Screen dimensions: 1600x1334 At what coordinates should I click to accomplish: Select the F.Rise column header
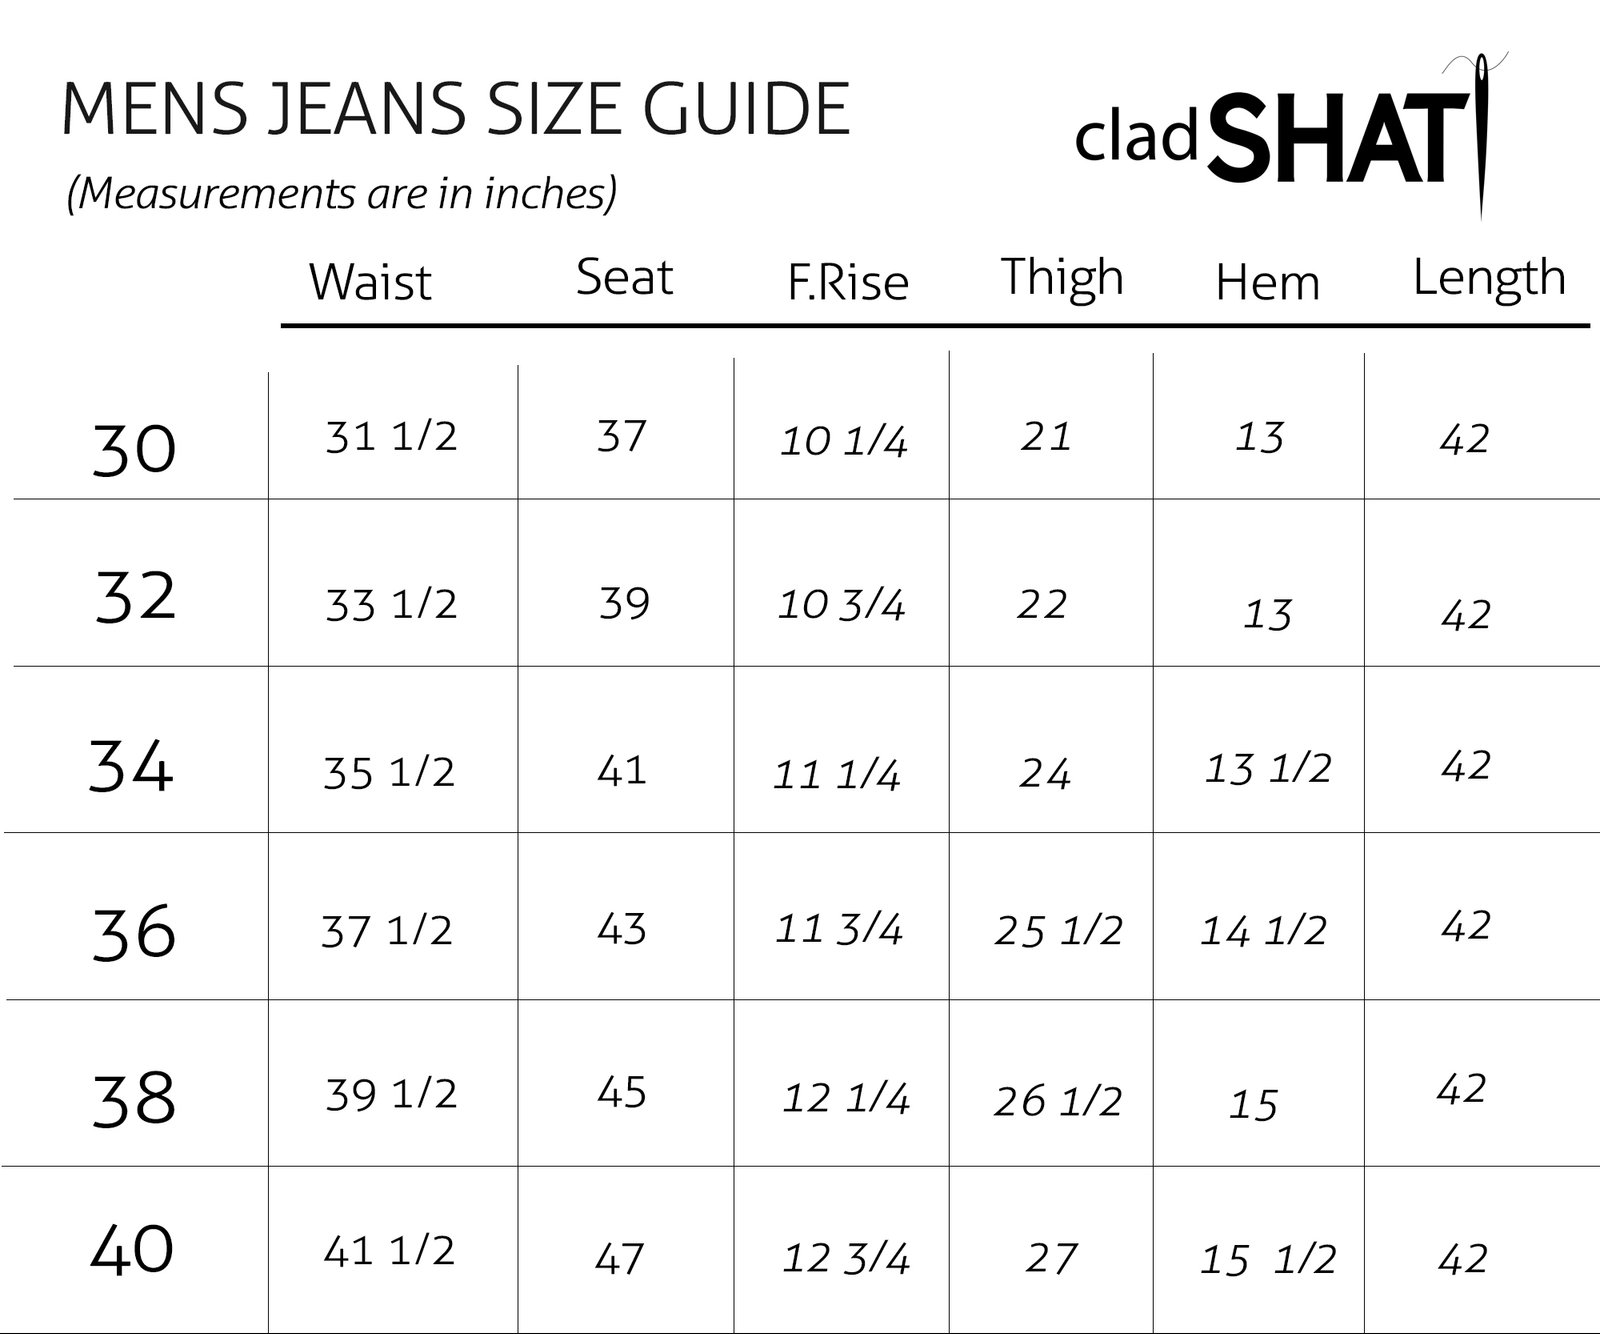click(x=848, y=282)
